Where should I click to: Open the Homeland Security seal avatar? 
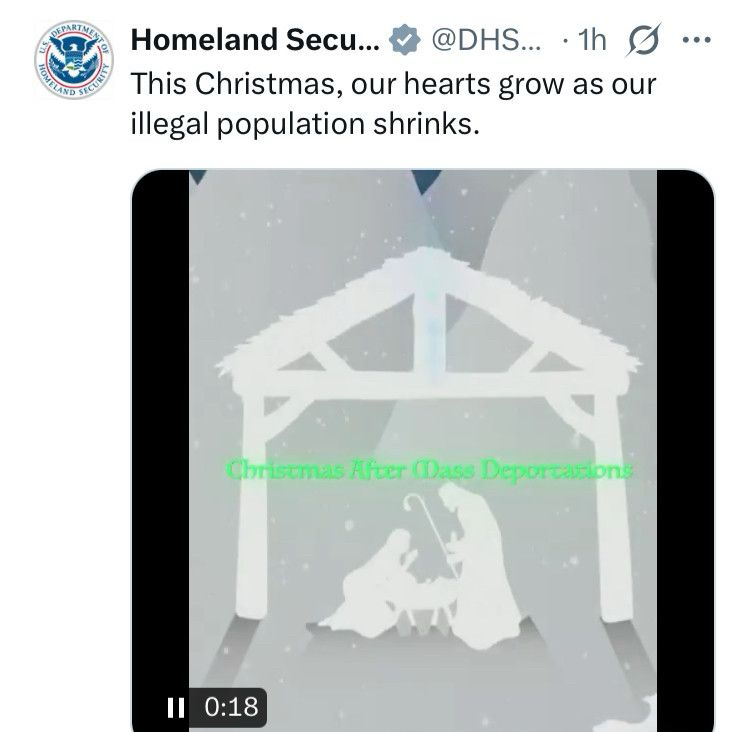(74, 60)
